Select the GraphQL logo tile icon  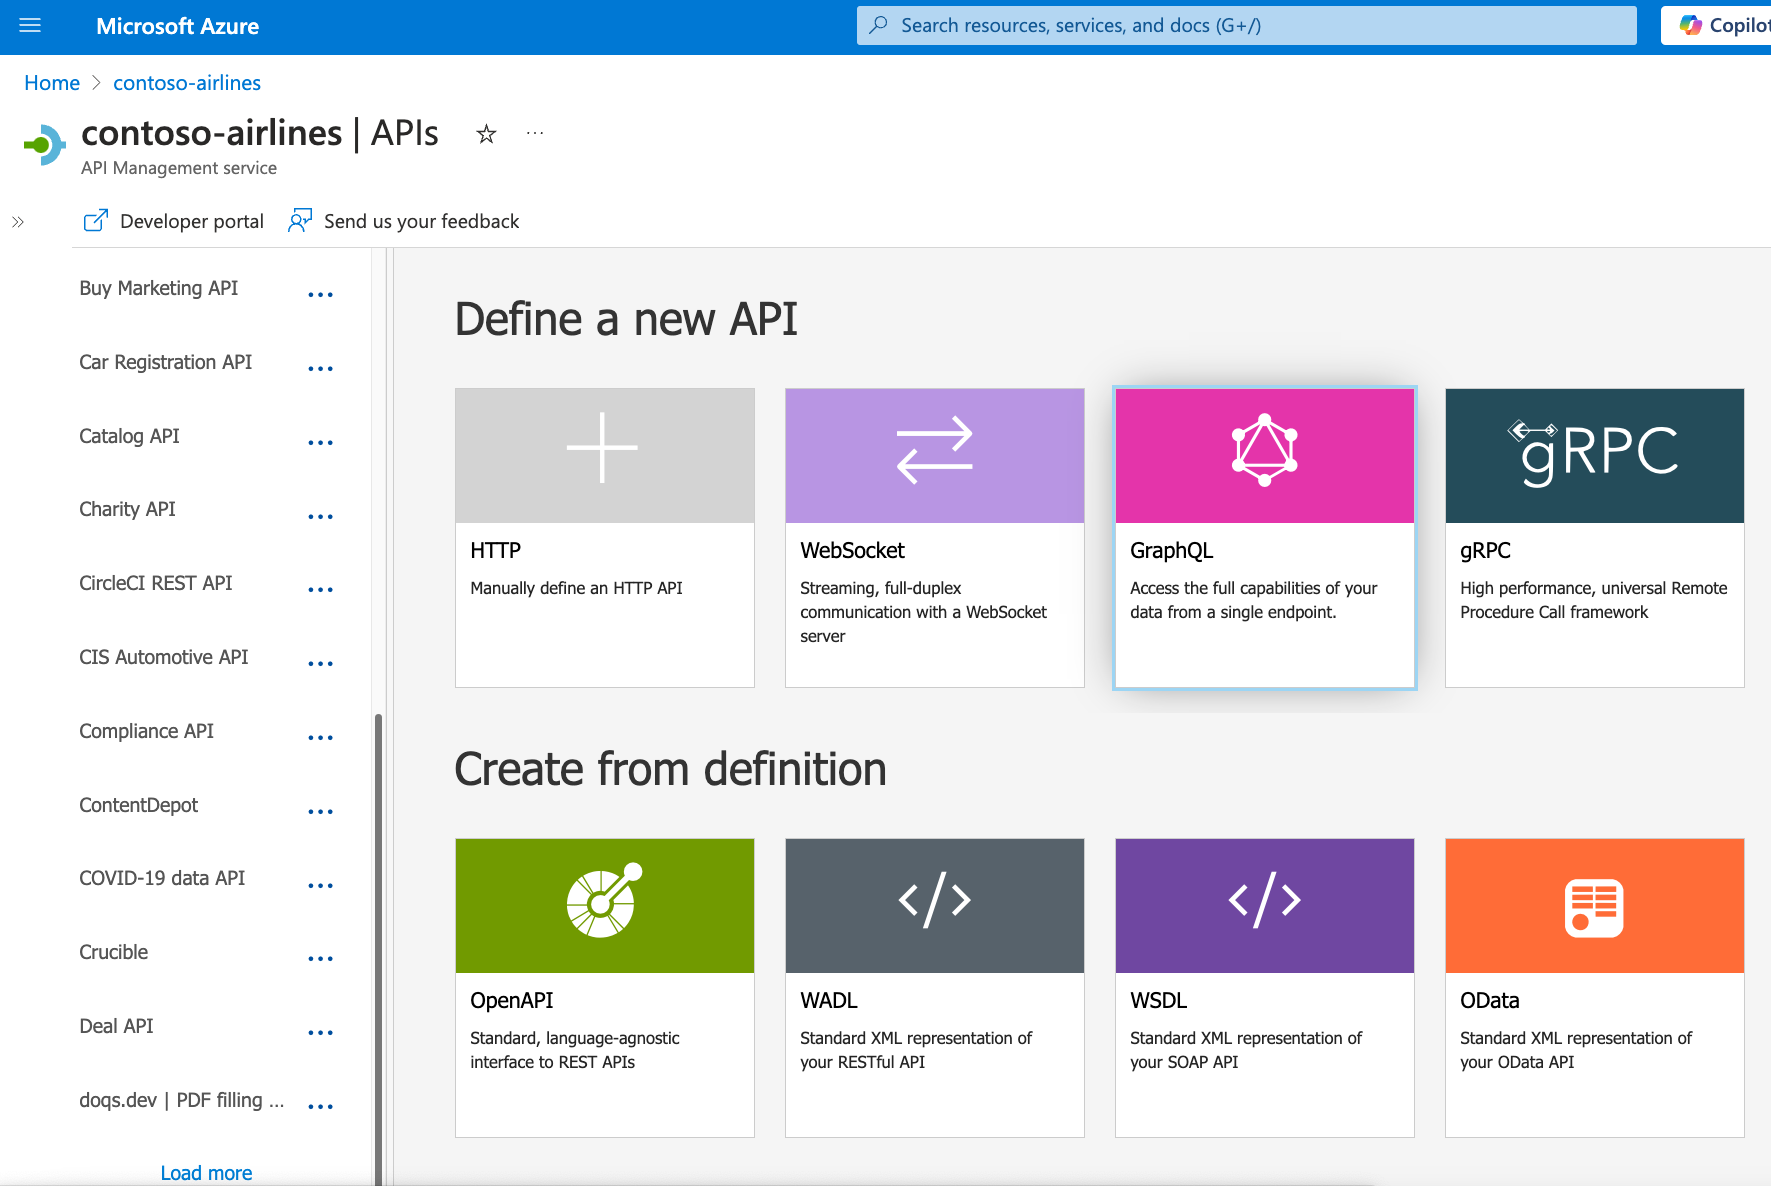coord(1265,450)
